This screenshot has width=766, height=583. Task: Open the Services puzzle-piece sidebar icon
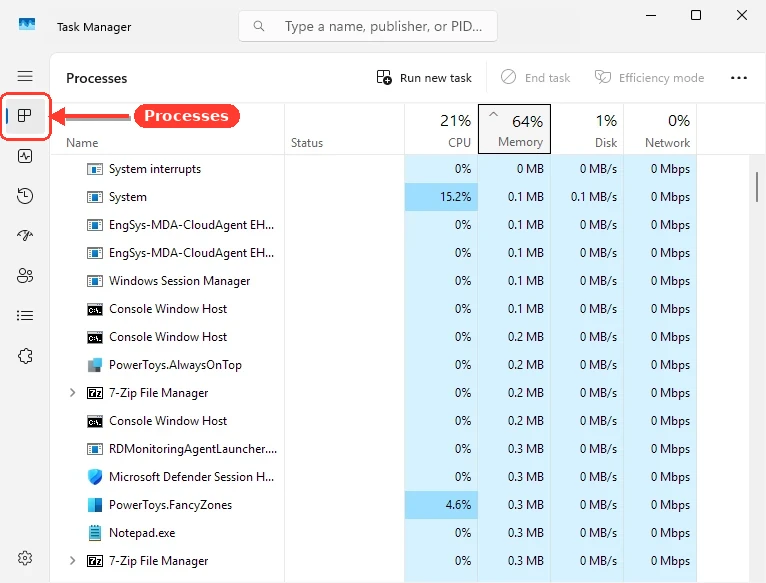tap(25, 356)
